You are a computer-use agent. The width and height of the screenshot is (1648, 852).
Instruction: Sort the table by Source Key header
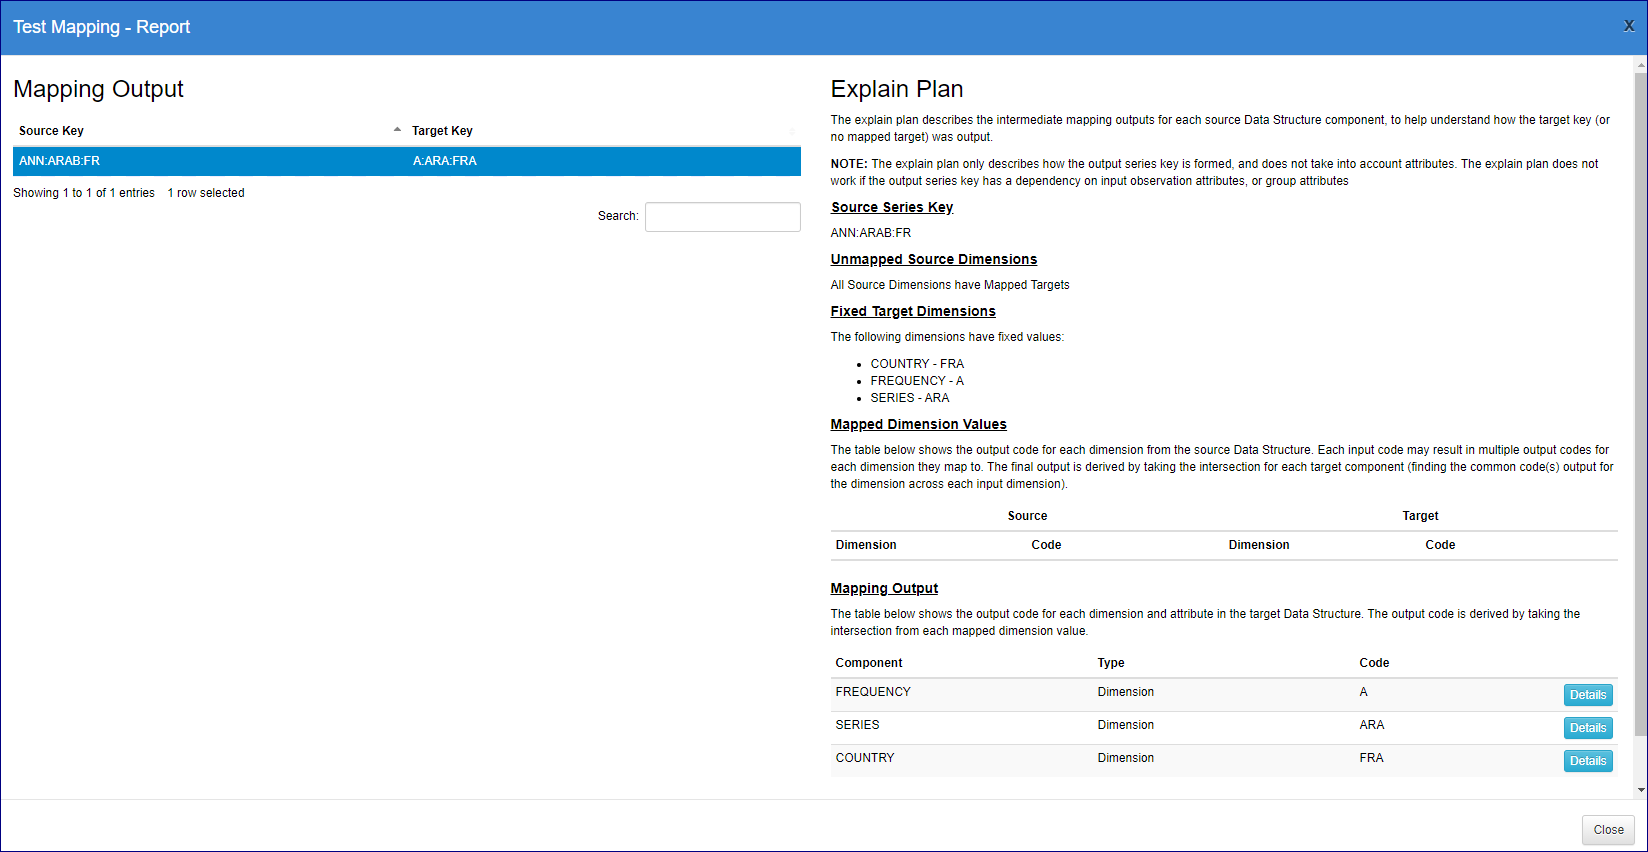point(52,131)
